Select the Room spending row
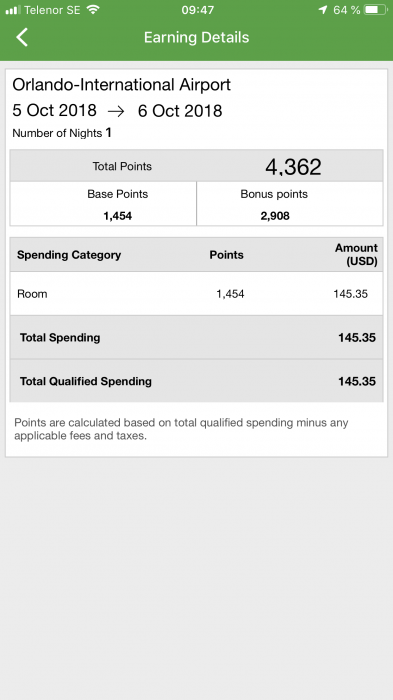 click(196, 294)
